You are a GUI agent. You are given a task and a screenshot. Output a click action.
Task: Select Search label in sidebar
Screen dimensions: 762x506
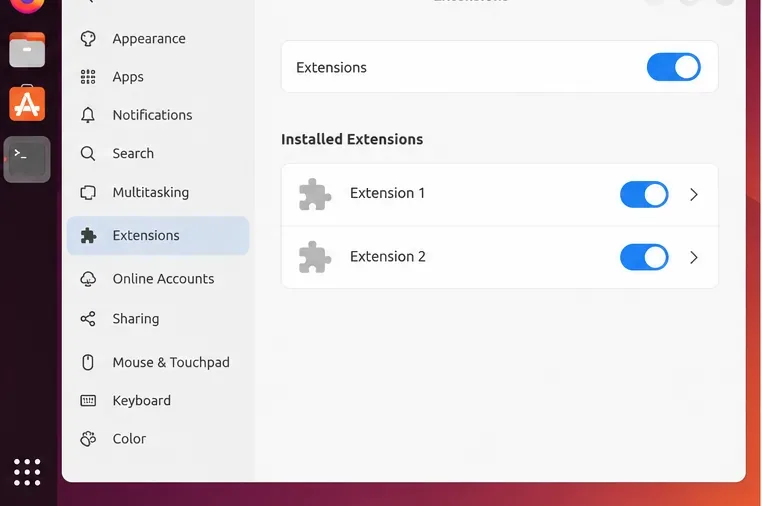pyautogui.click(x=133, y=154)
